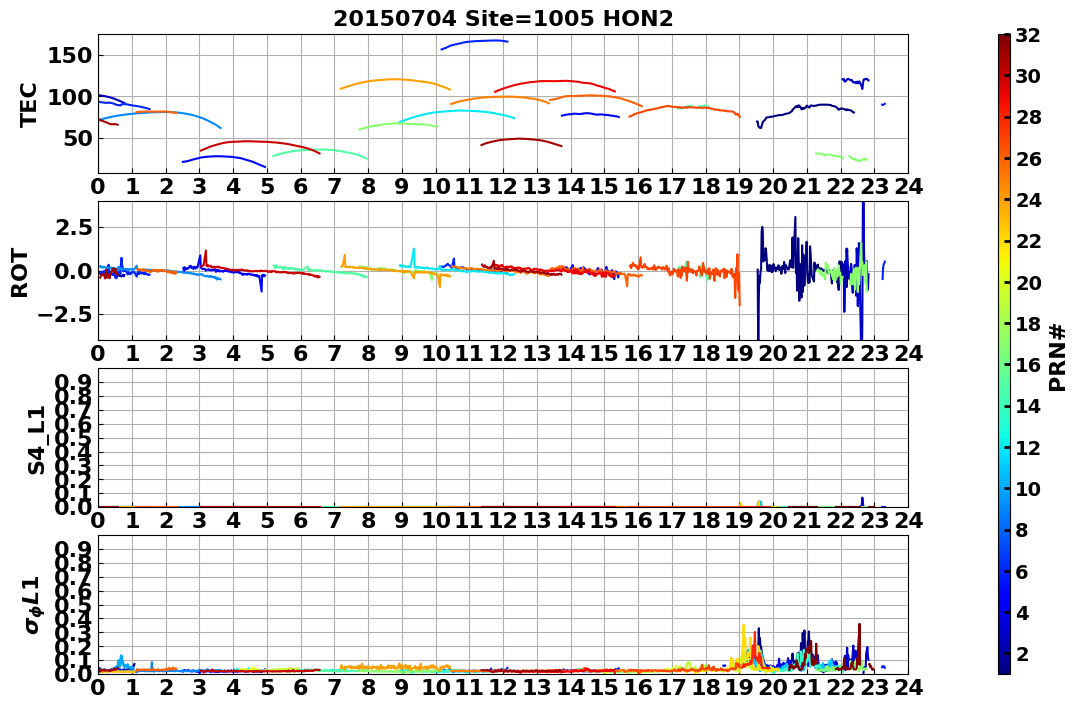The image size is (1077, 709).
Task: Click the 2 tick on the colorbar
Action: pyautogui.click(x=1021, y=653)
